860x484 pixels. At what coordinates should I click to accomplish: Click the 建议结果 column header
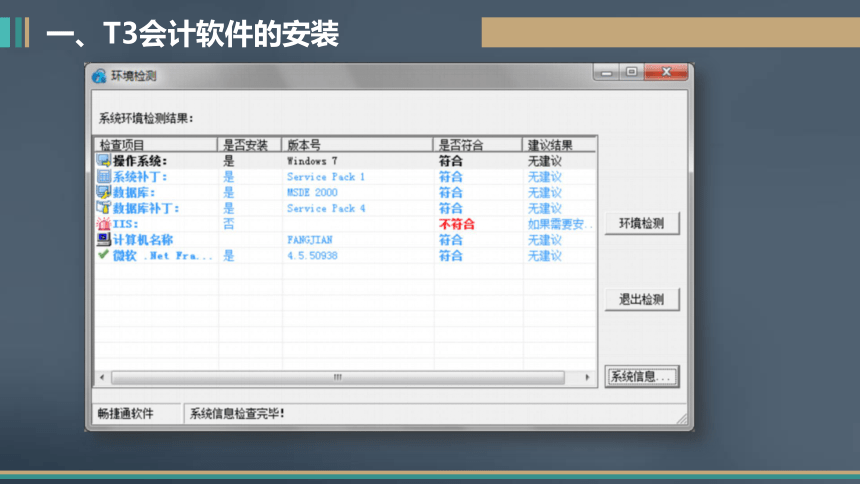pyautogui.click(x=559, y=145)
